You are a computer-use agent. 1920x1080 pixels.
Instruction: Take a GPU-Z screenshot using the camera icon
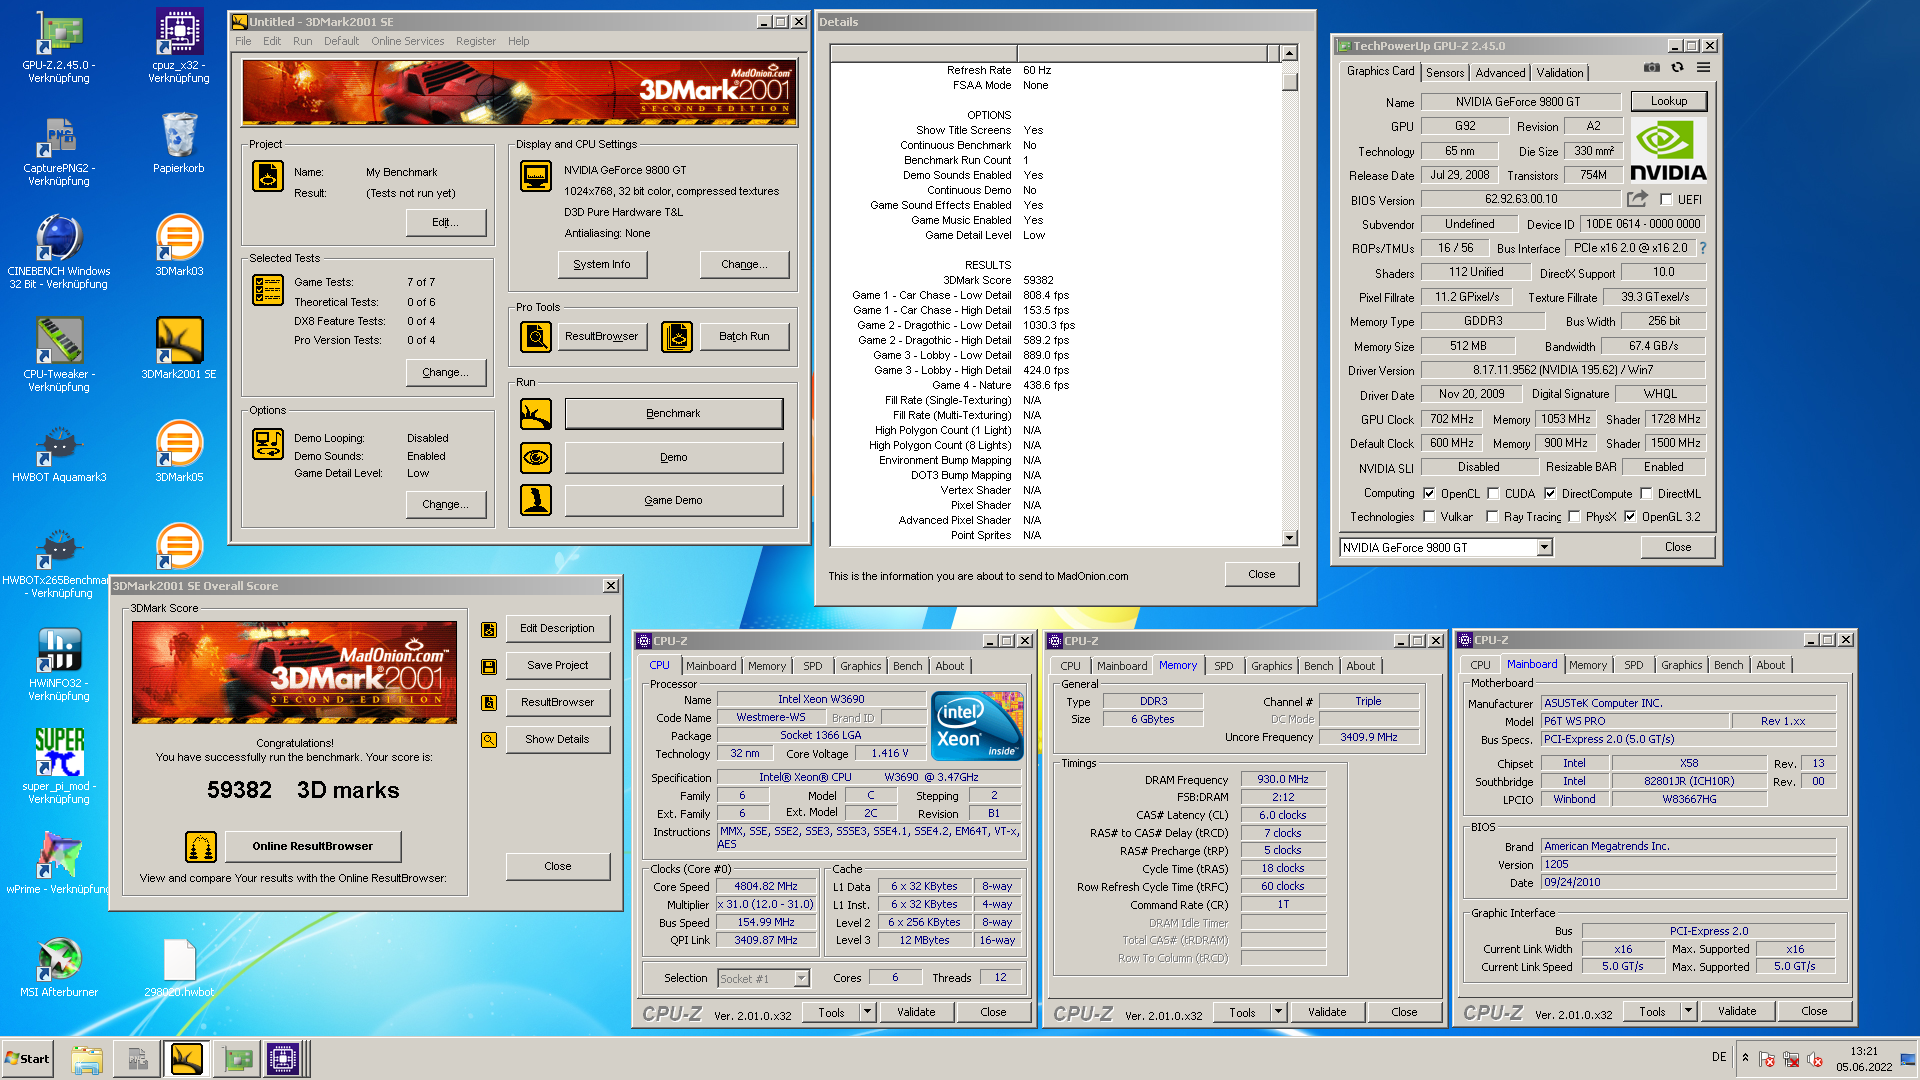pyautogui.click(x=1652, y=68)
